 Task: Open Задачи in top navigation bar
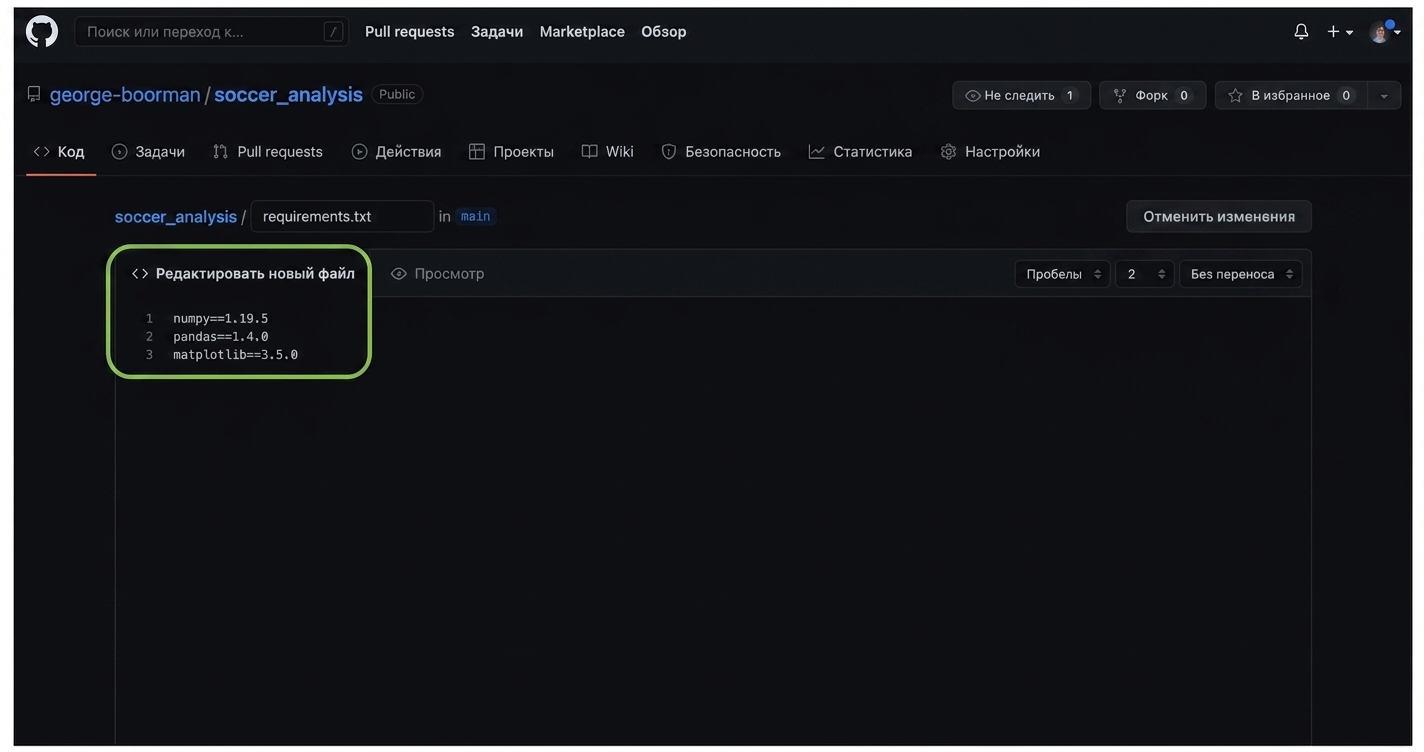click(497, 32)
